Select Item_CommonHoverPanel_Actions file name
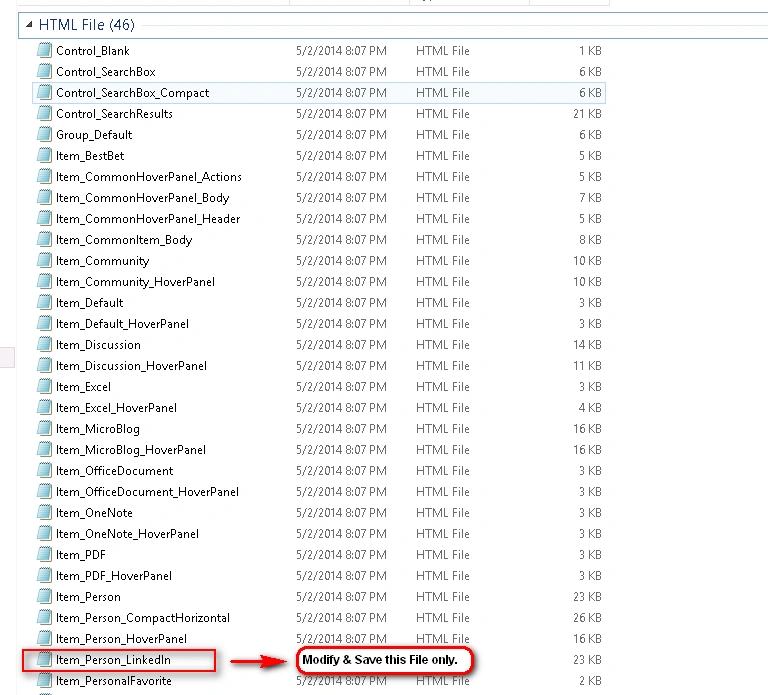This screenshot has width=768, height=695. point(149,177)
